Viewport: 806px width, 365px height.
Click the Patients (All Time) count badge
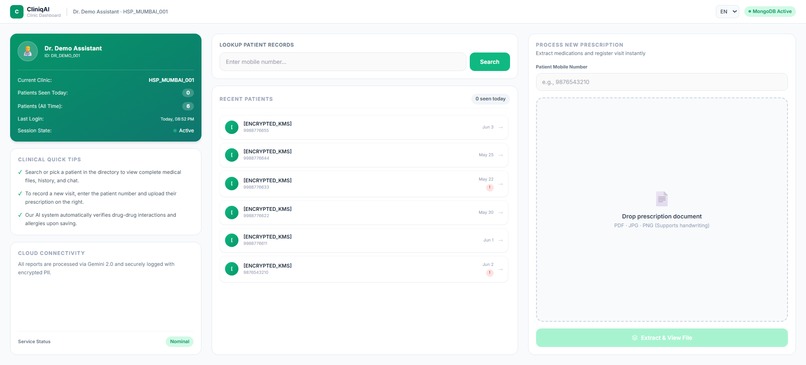click(188, 106)
